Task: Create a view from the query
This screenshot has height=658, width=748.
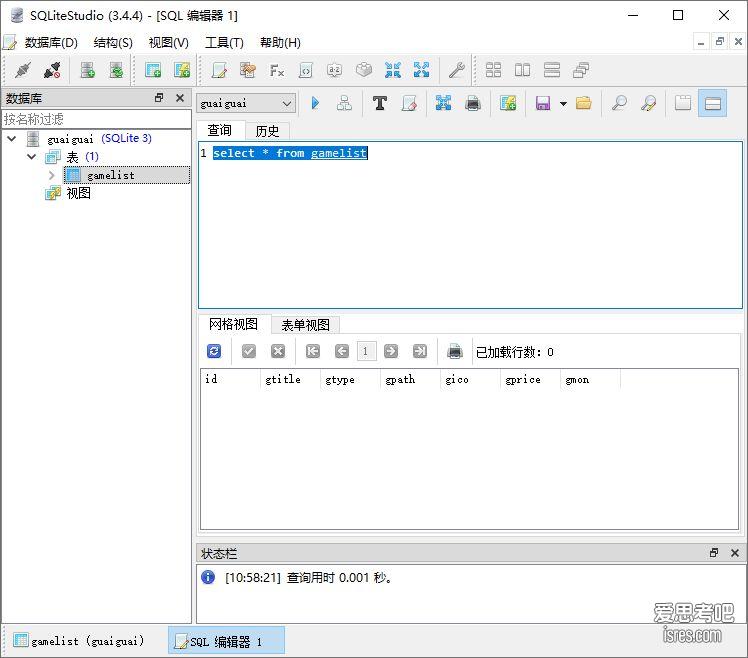Action: coord(508,103)
